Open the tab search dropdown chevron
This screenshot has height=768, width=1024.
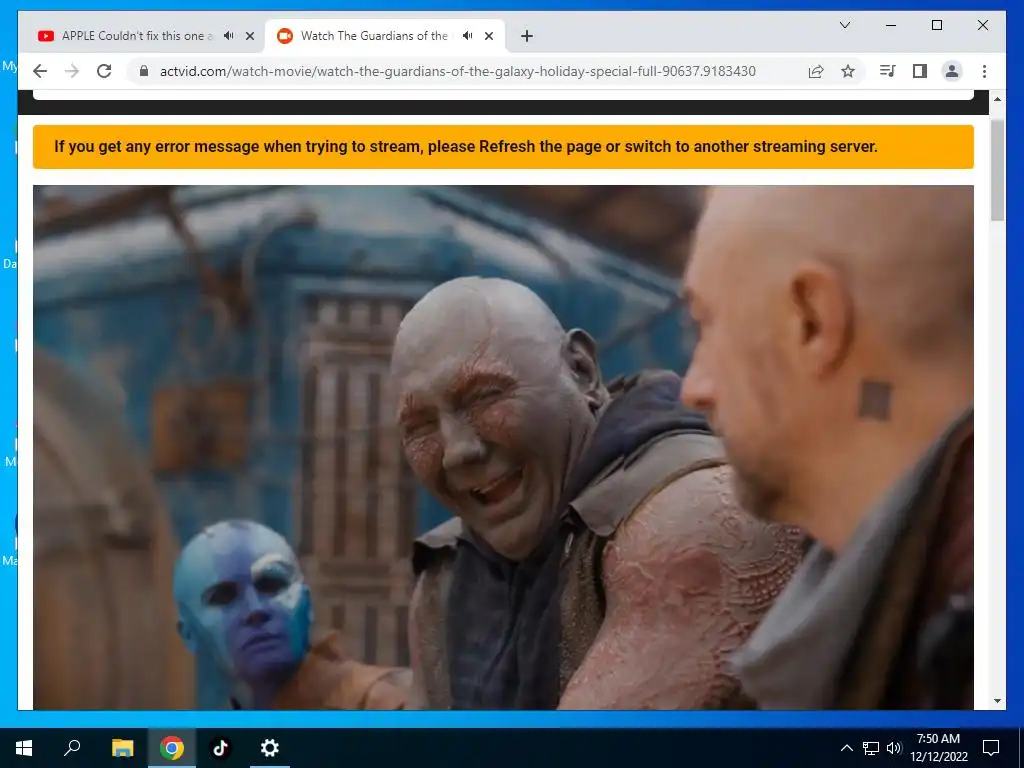point(844,25)
